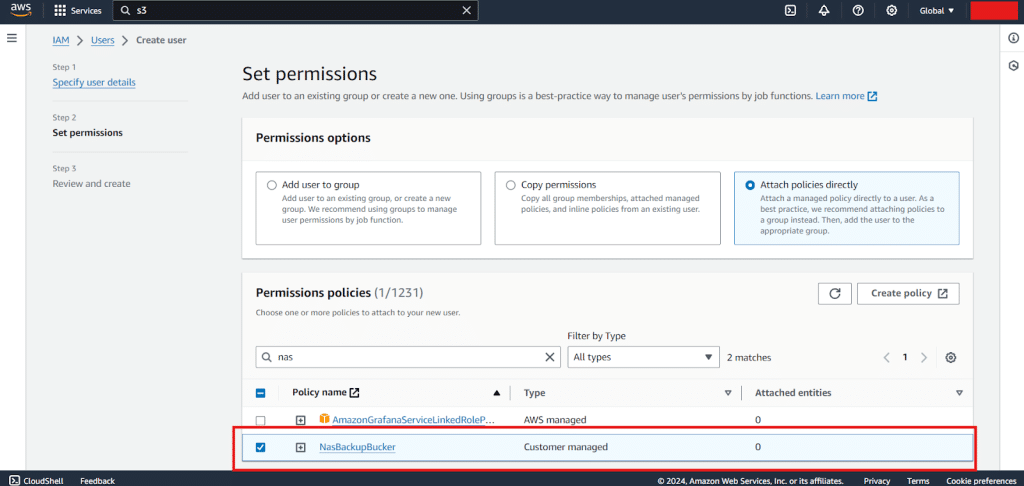The width and height of the screenshot is (1024, 486).
Task: Open CloudShell in the footer
Action: (37, 481)
